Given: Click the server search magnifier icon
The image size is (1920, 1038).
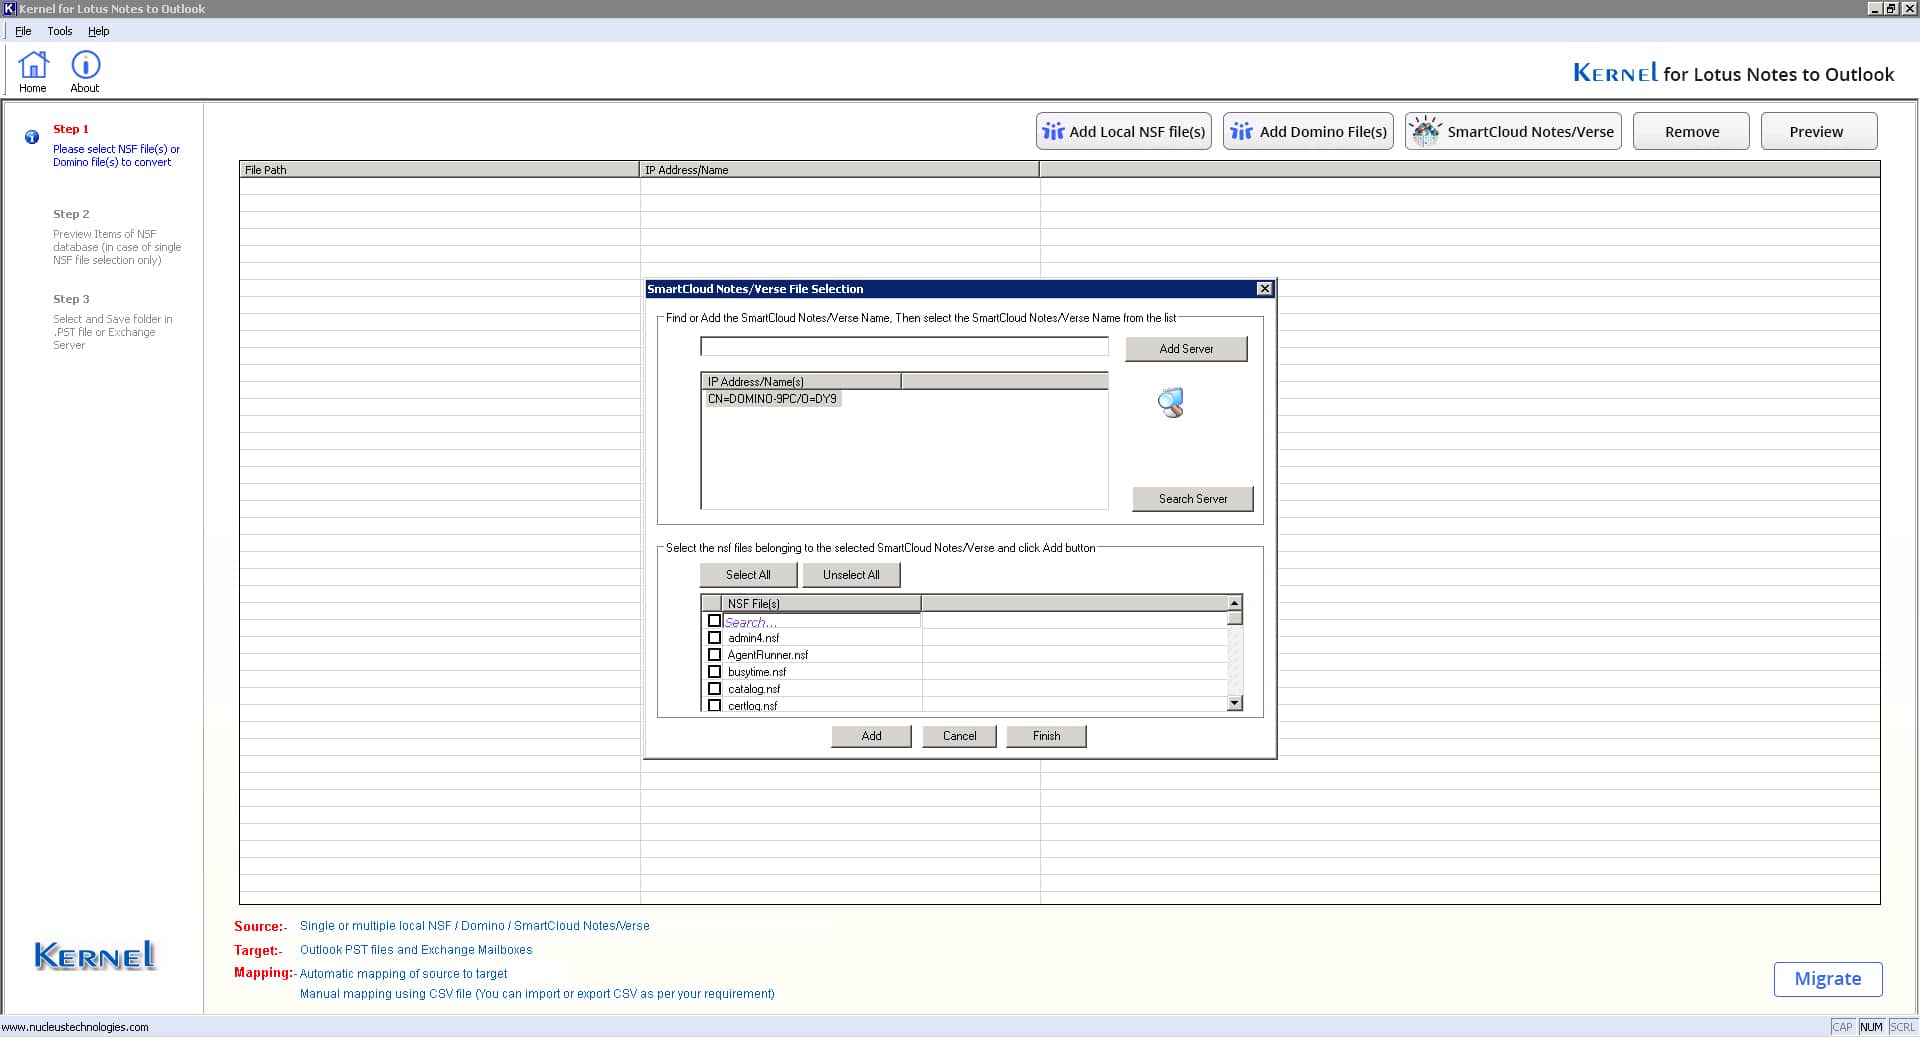Looking at the screenshot, I should (1170, 403).
